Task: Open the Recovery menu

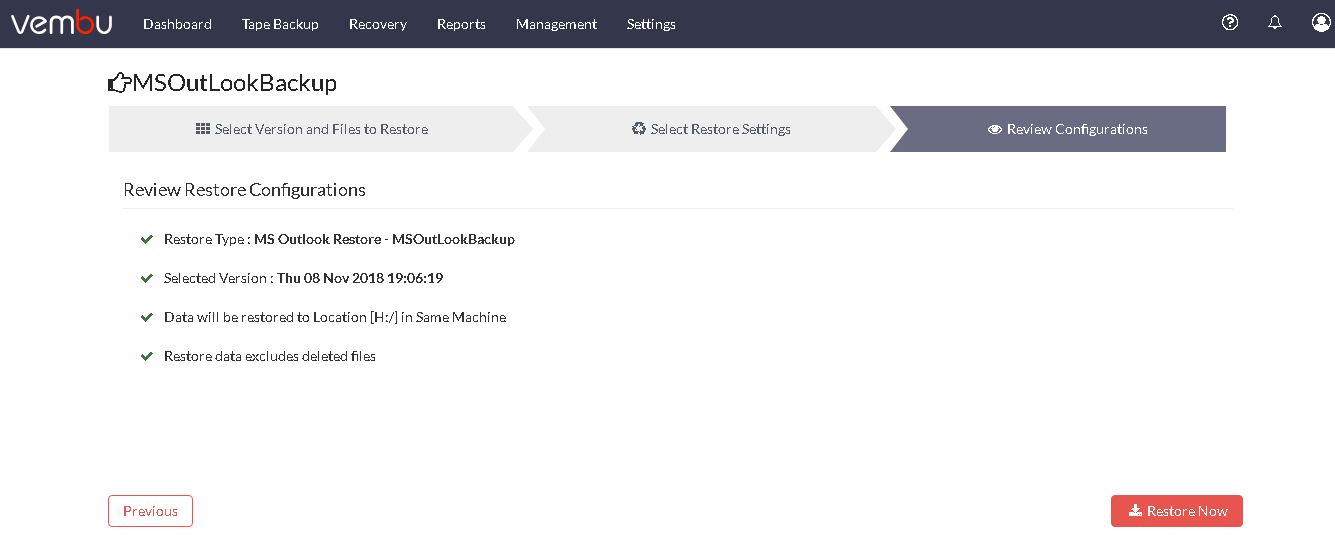Action: click(378, 24)
